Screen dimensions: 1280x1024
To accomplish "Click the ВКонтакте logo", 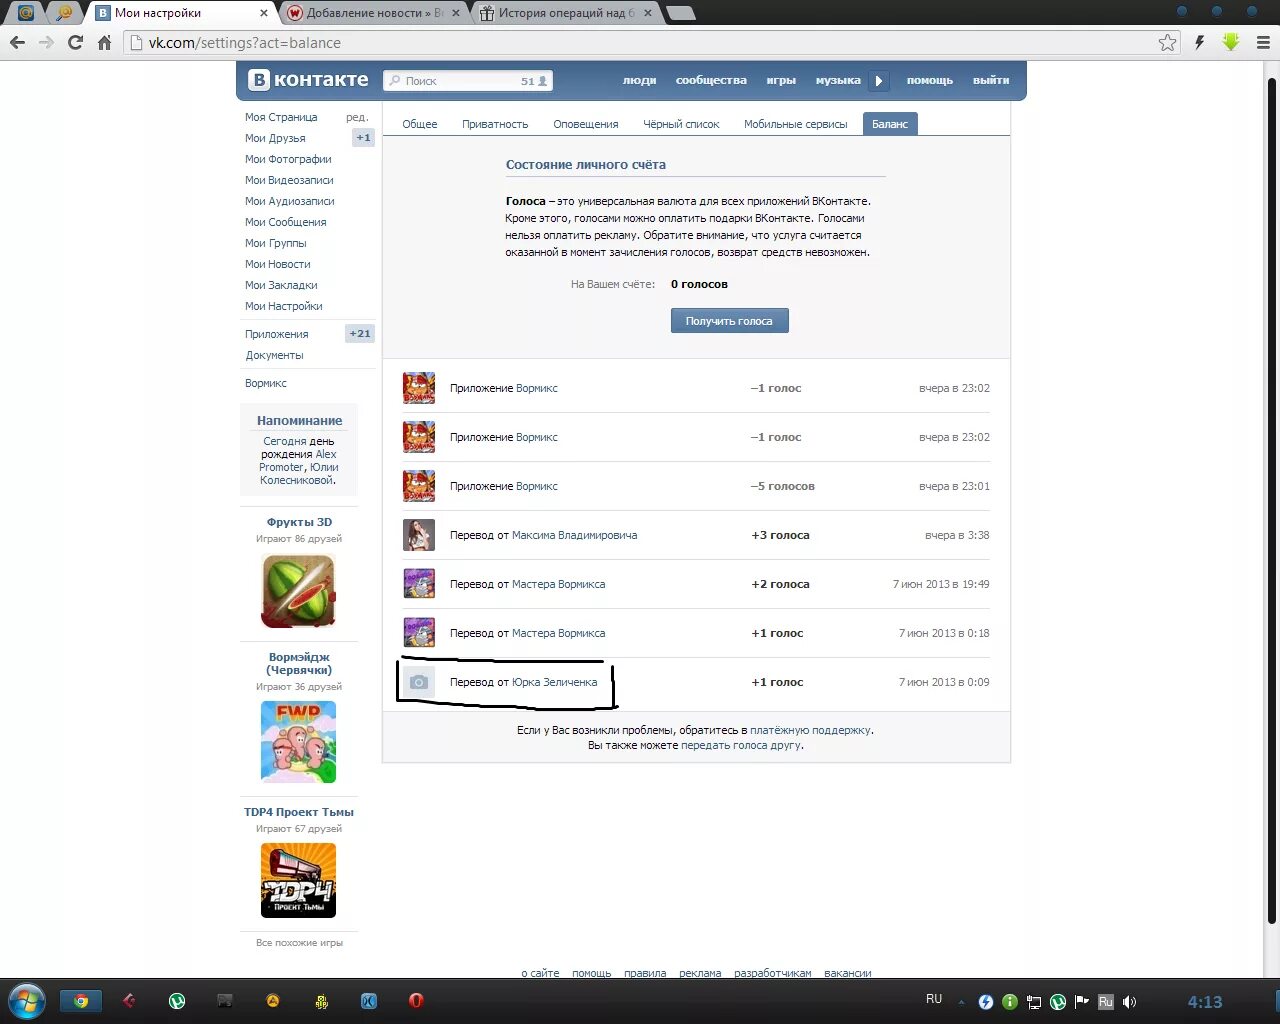I will pos(309,80).
